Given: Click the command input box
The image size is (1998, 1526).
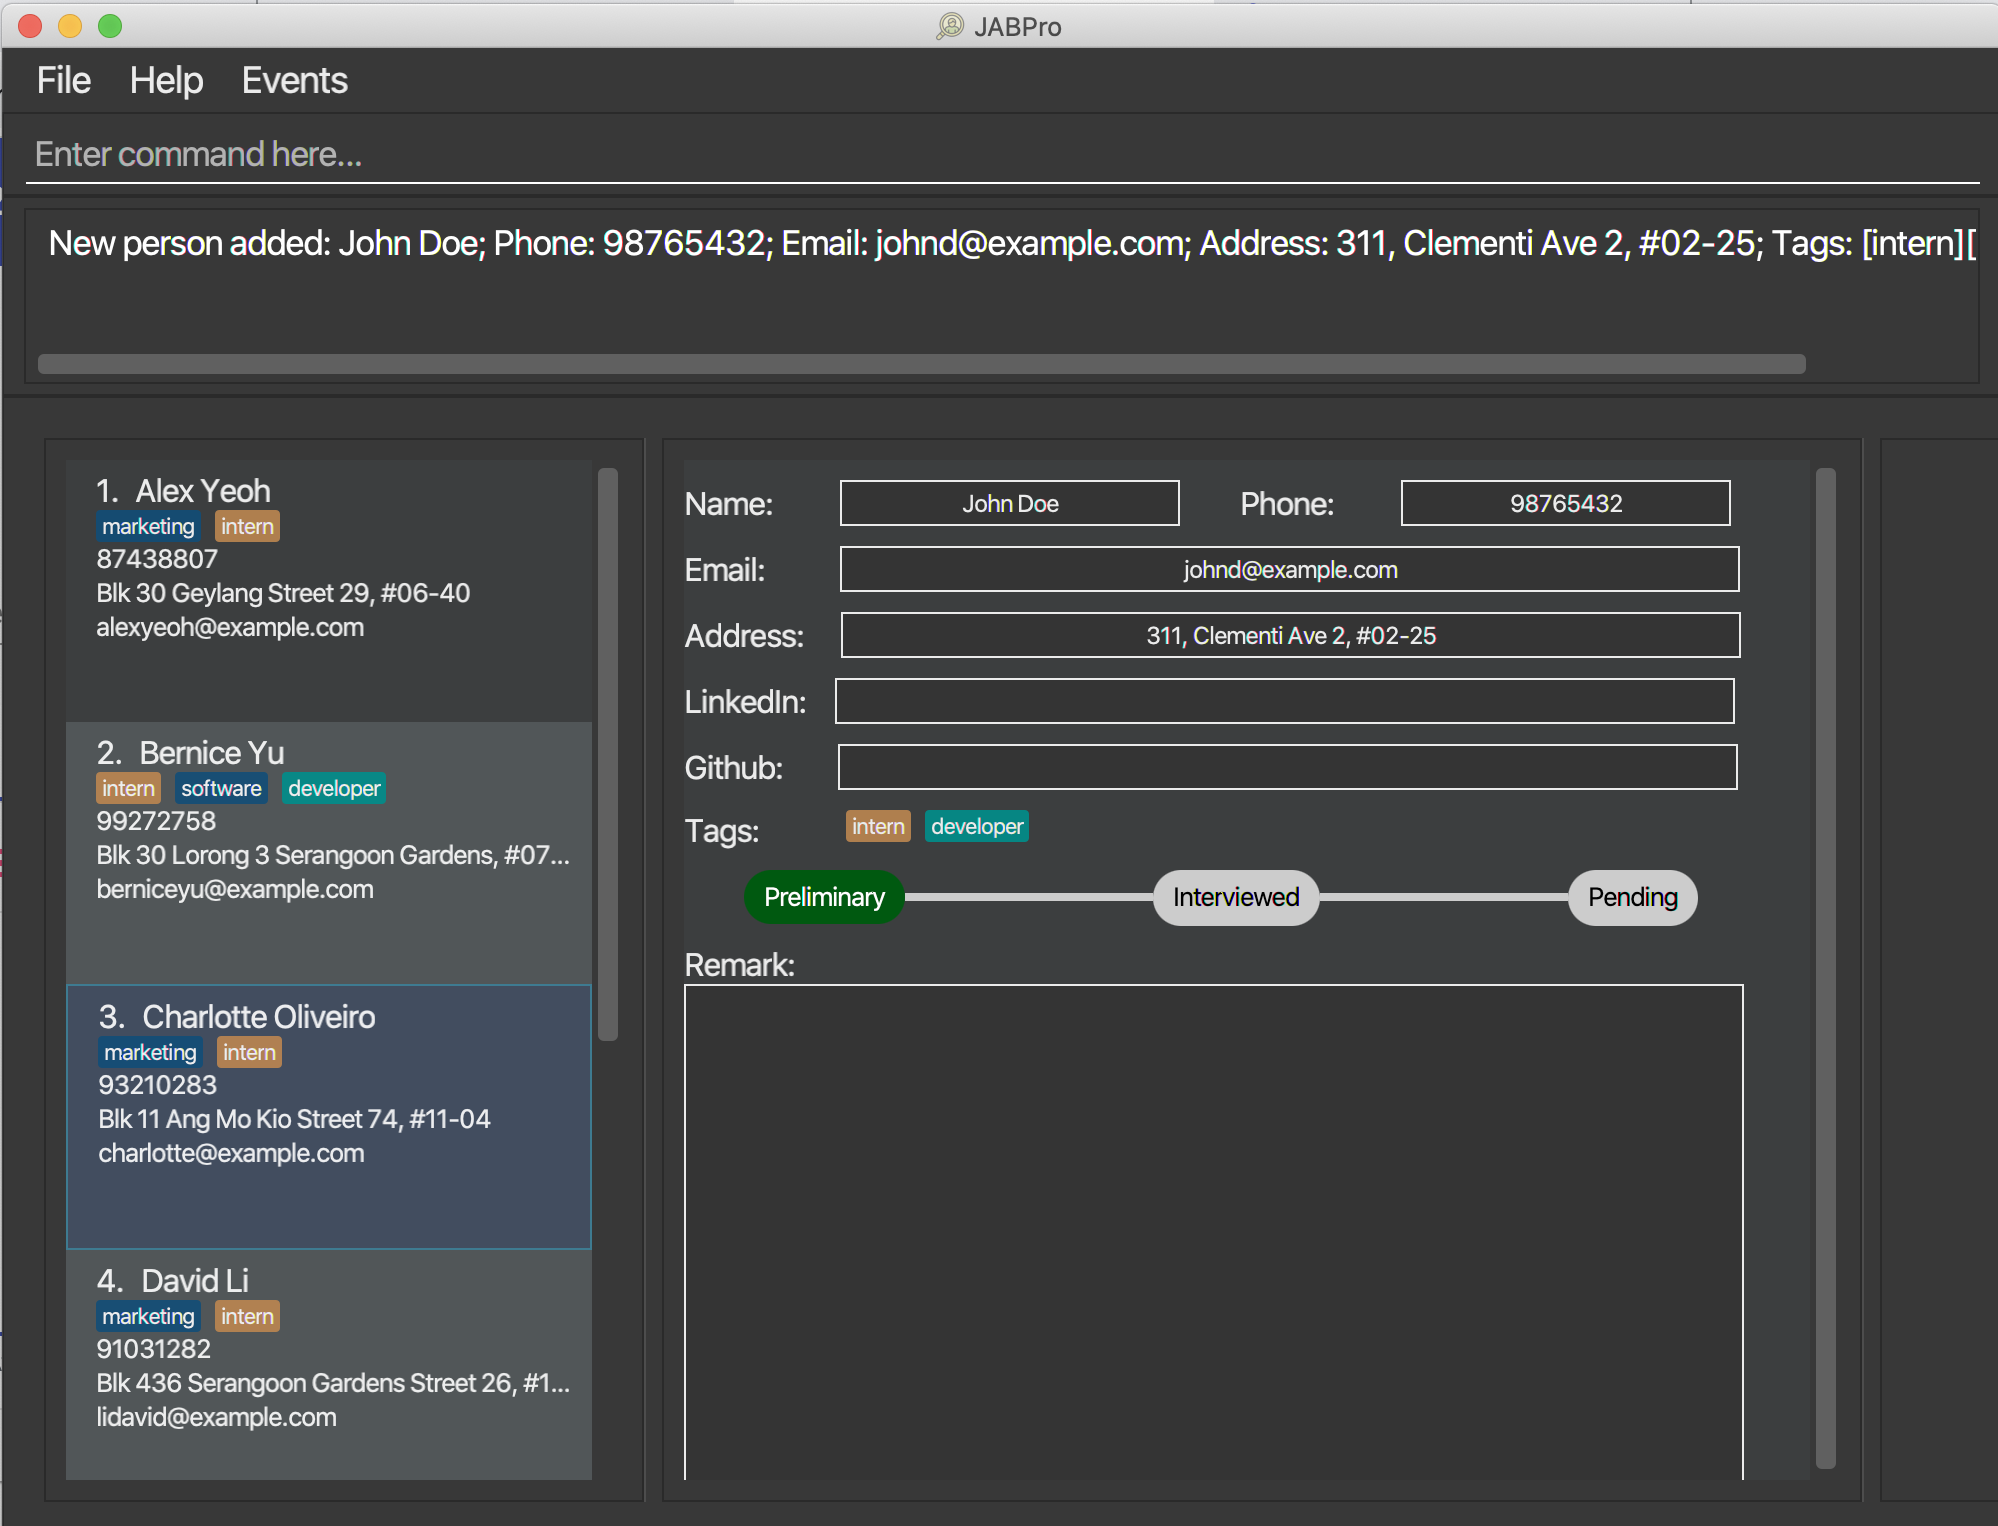Looking at the screenshot, I should click(x=1000, y=155).
